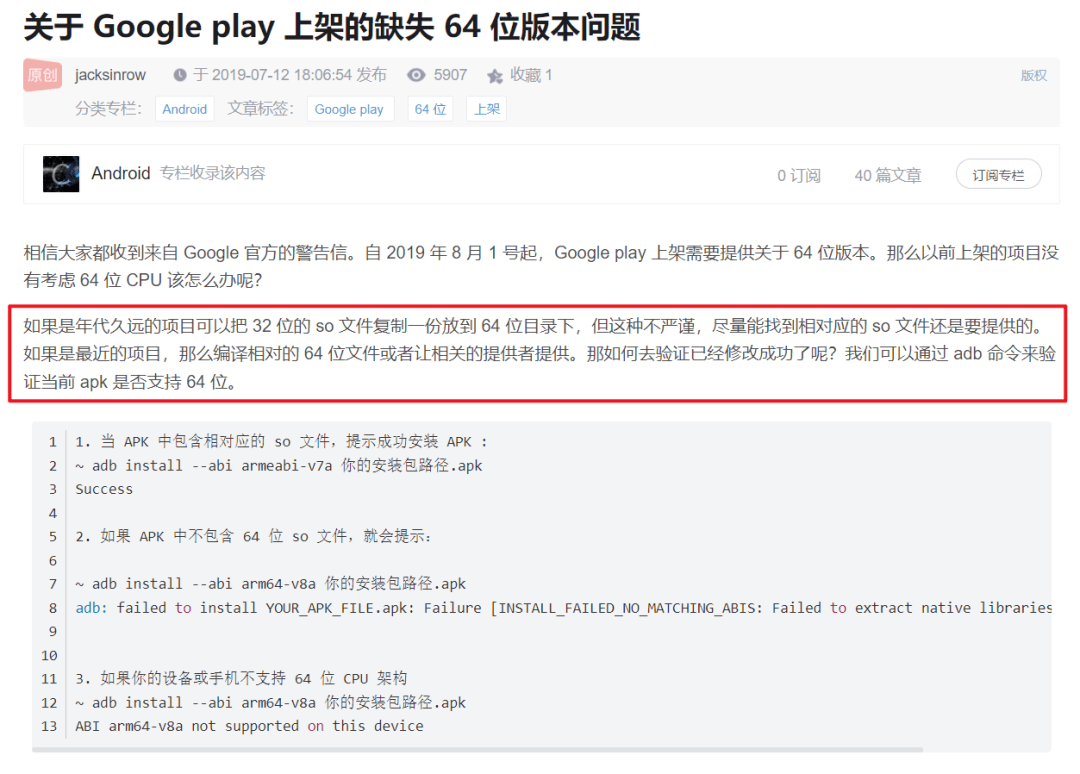The image size is (1080, 774).
Task: Click the eye view-count icon
Action: 414,74
